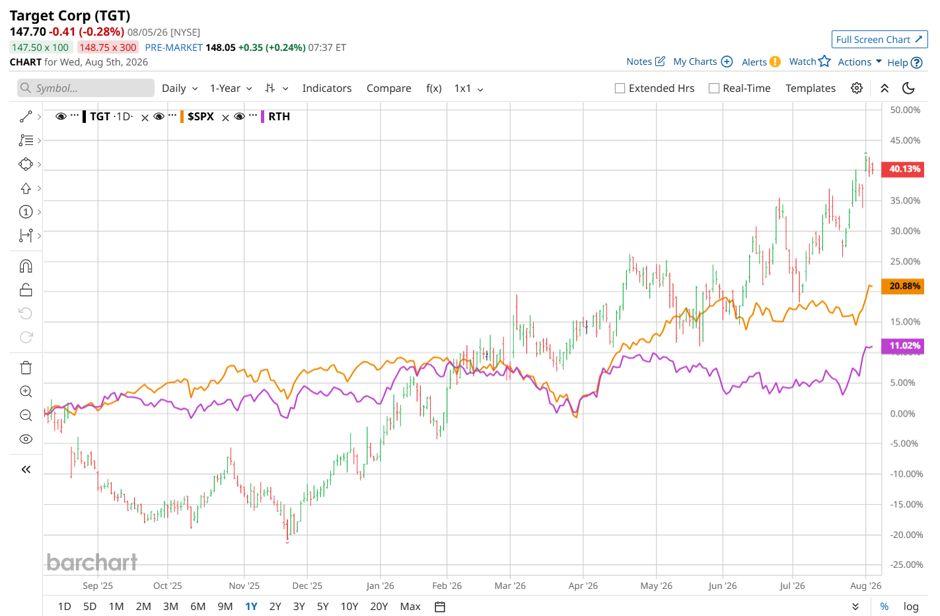Open the Templates menu
The image size is (940, 616).
click(811, 88)
